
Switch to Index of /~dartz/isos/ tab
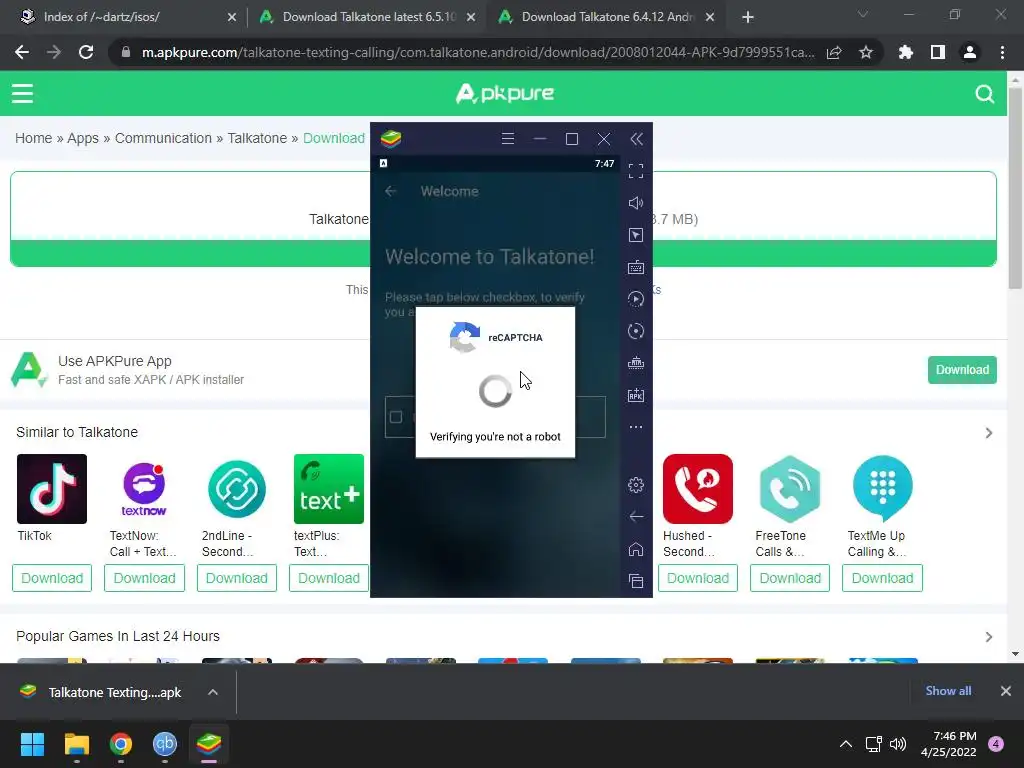[127, 17]
